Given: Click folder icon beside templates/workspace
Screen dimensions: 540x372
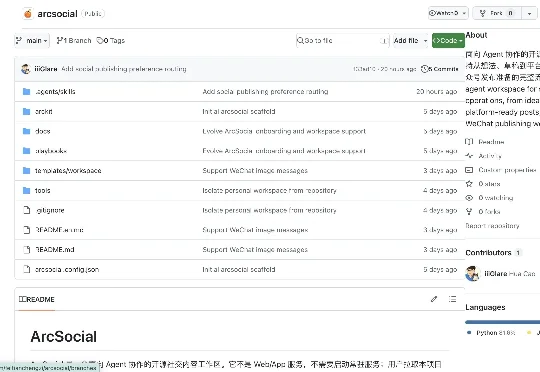Looking at the screenshot, I should click(27, 170).
